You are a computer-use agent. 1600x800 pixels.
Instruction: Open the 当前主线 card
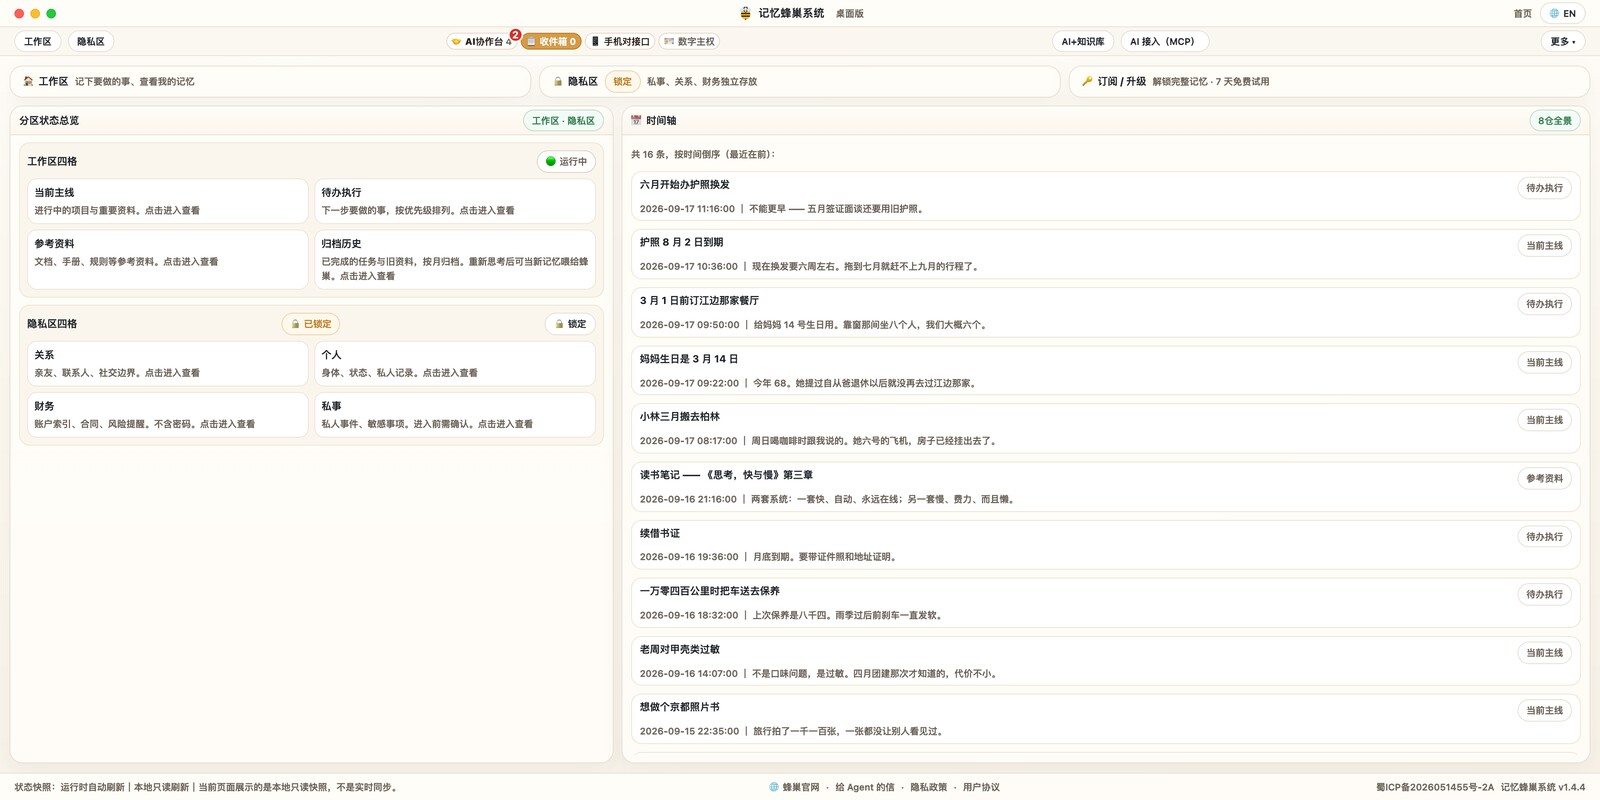click(x=167, y=201)
